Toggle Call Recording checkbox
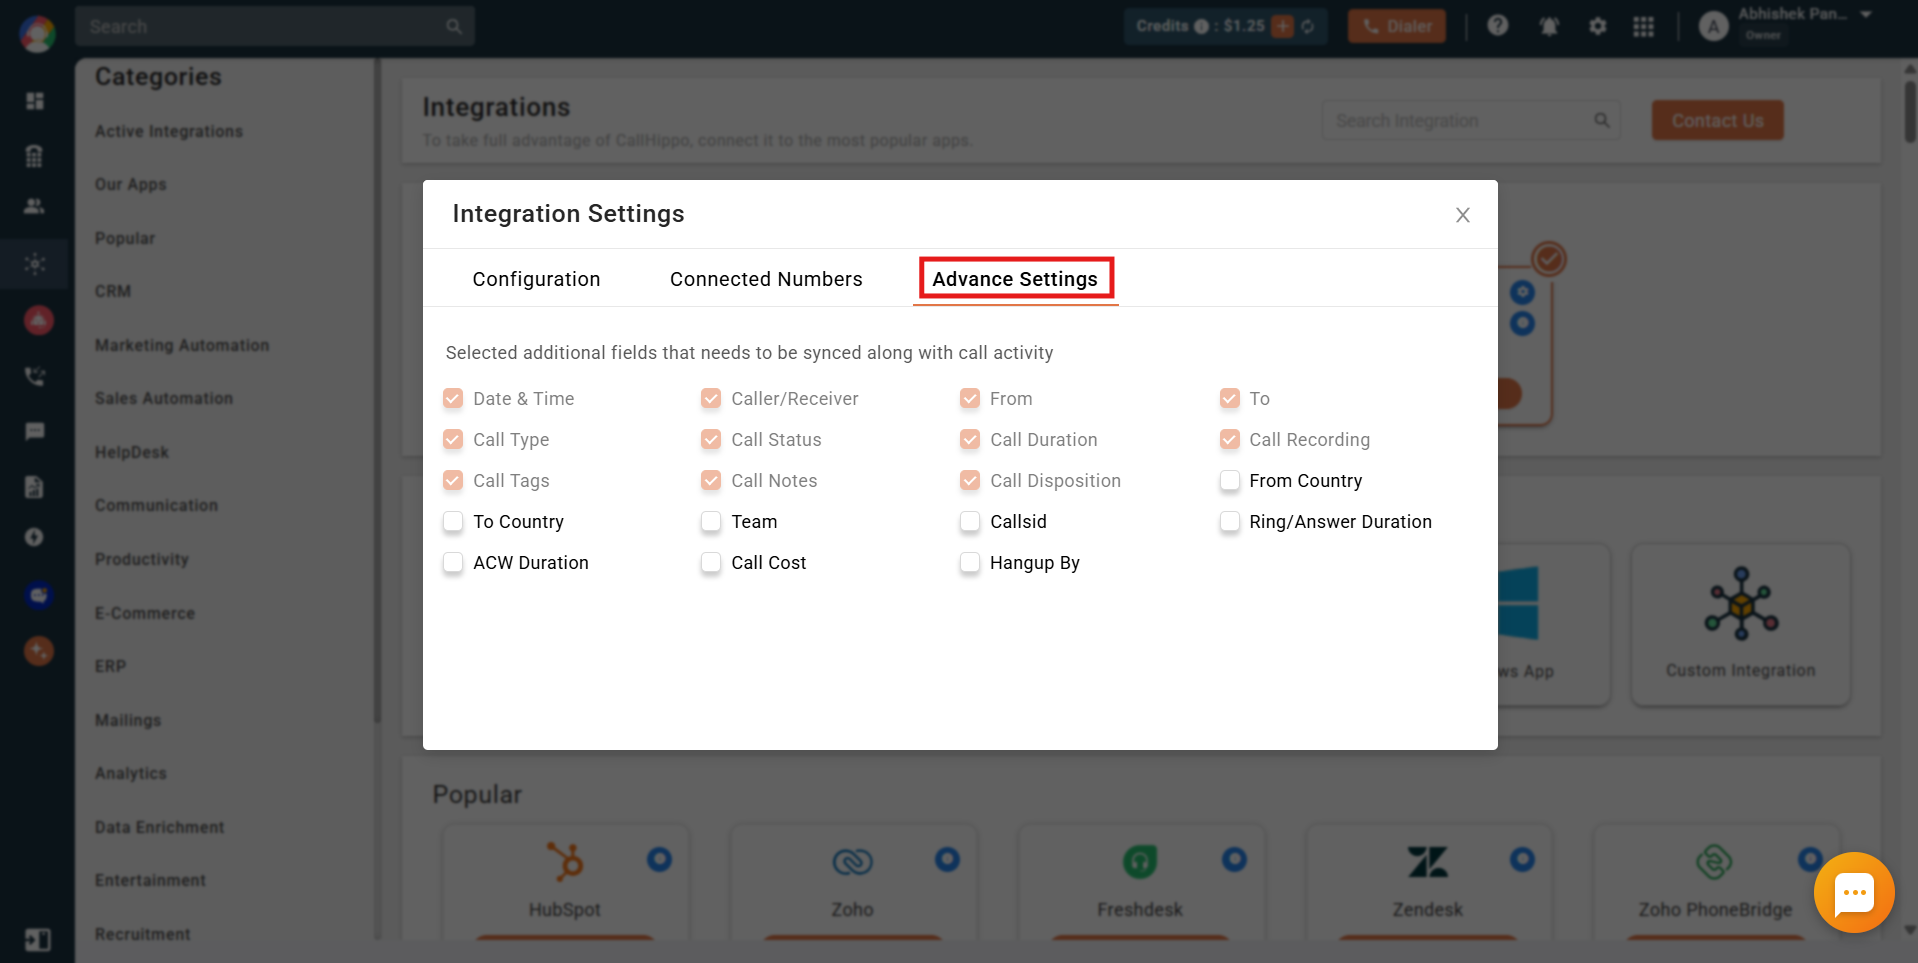 [1230, 440]
